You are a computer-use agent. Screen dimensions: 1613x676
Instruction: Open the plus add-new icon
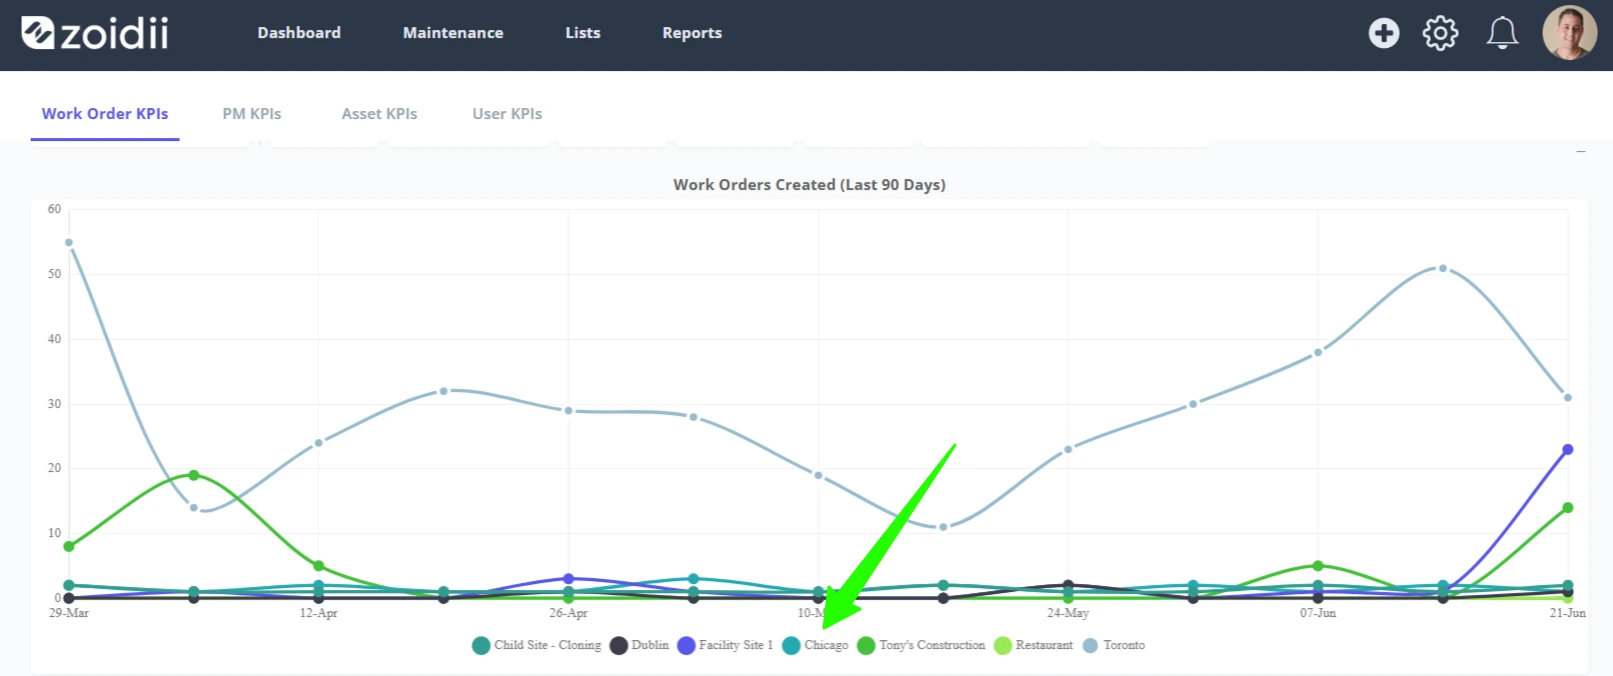coord(1384,33)
